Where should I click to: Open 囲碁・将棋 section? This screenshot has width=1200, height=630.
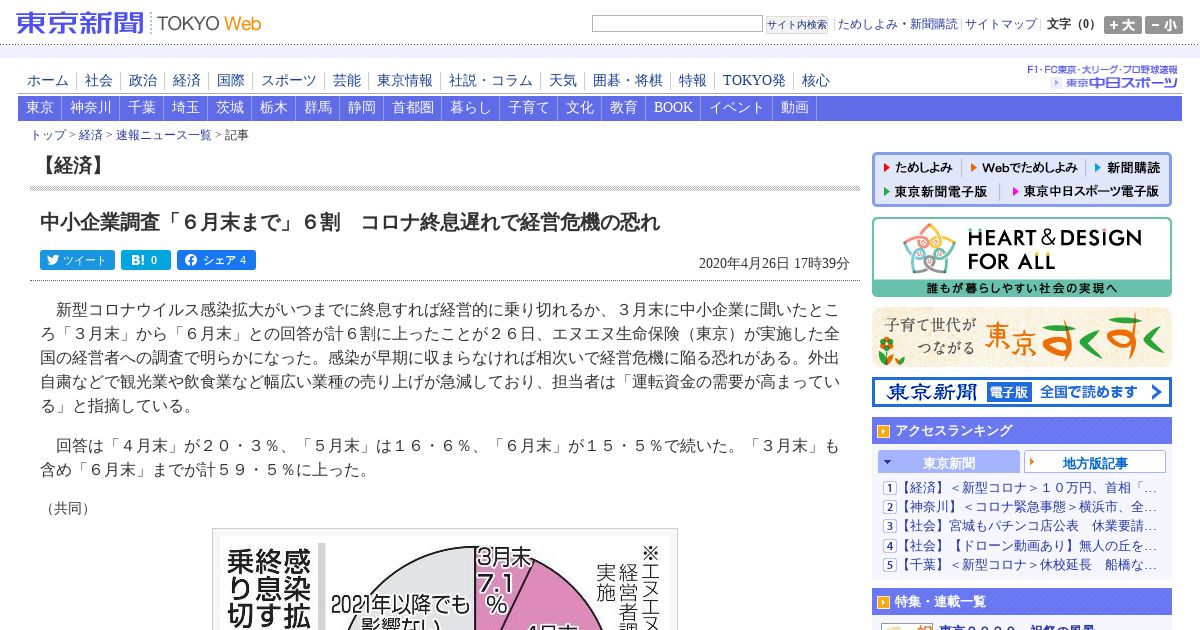pos(628,81)
